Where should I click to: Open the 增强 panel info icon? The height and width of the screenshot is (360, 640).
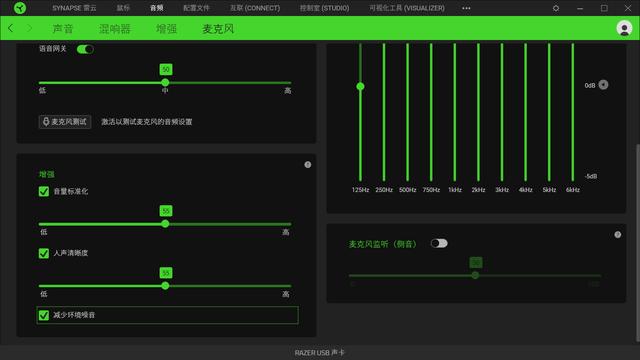point(308,164)
